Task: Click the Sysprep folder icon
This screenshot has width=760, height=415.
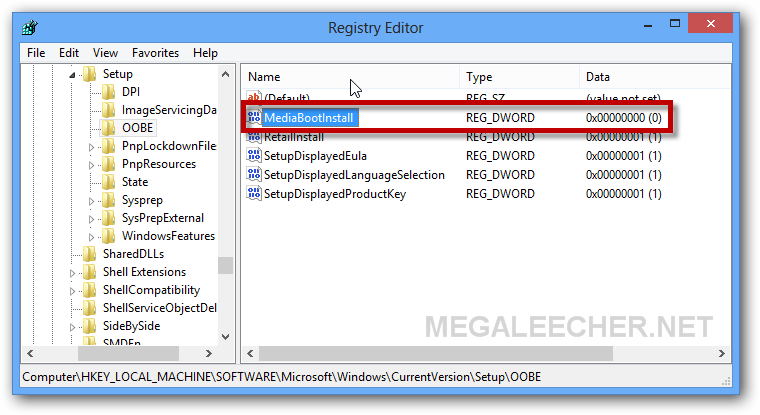Action: click(x=109, y=200)
